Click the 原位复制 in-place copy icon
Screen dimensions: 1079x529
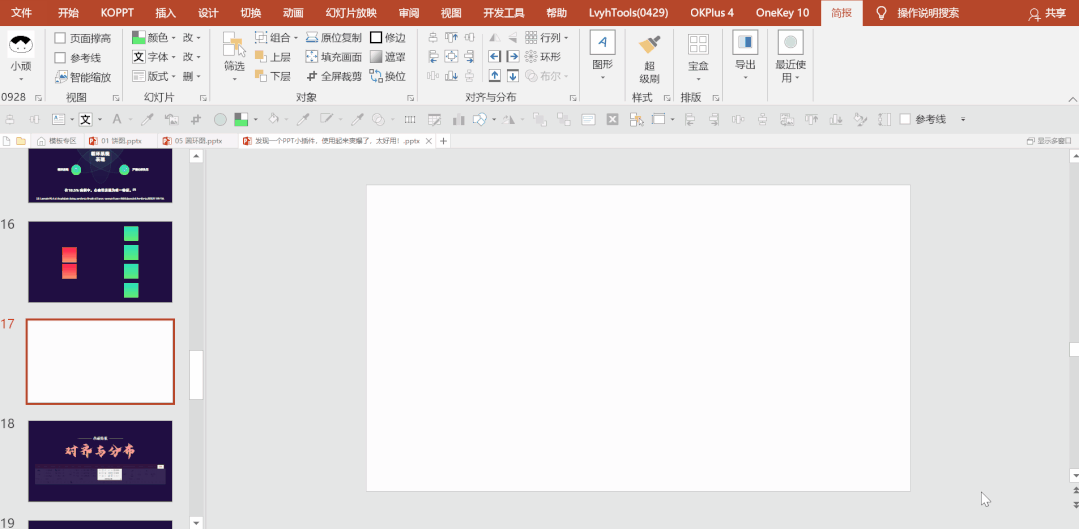312,38
